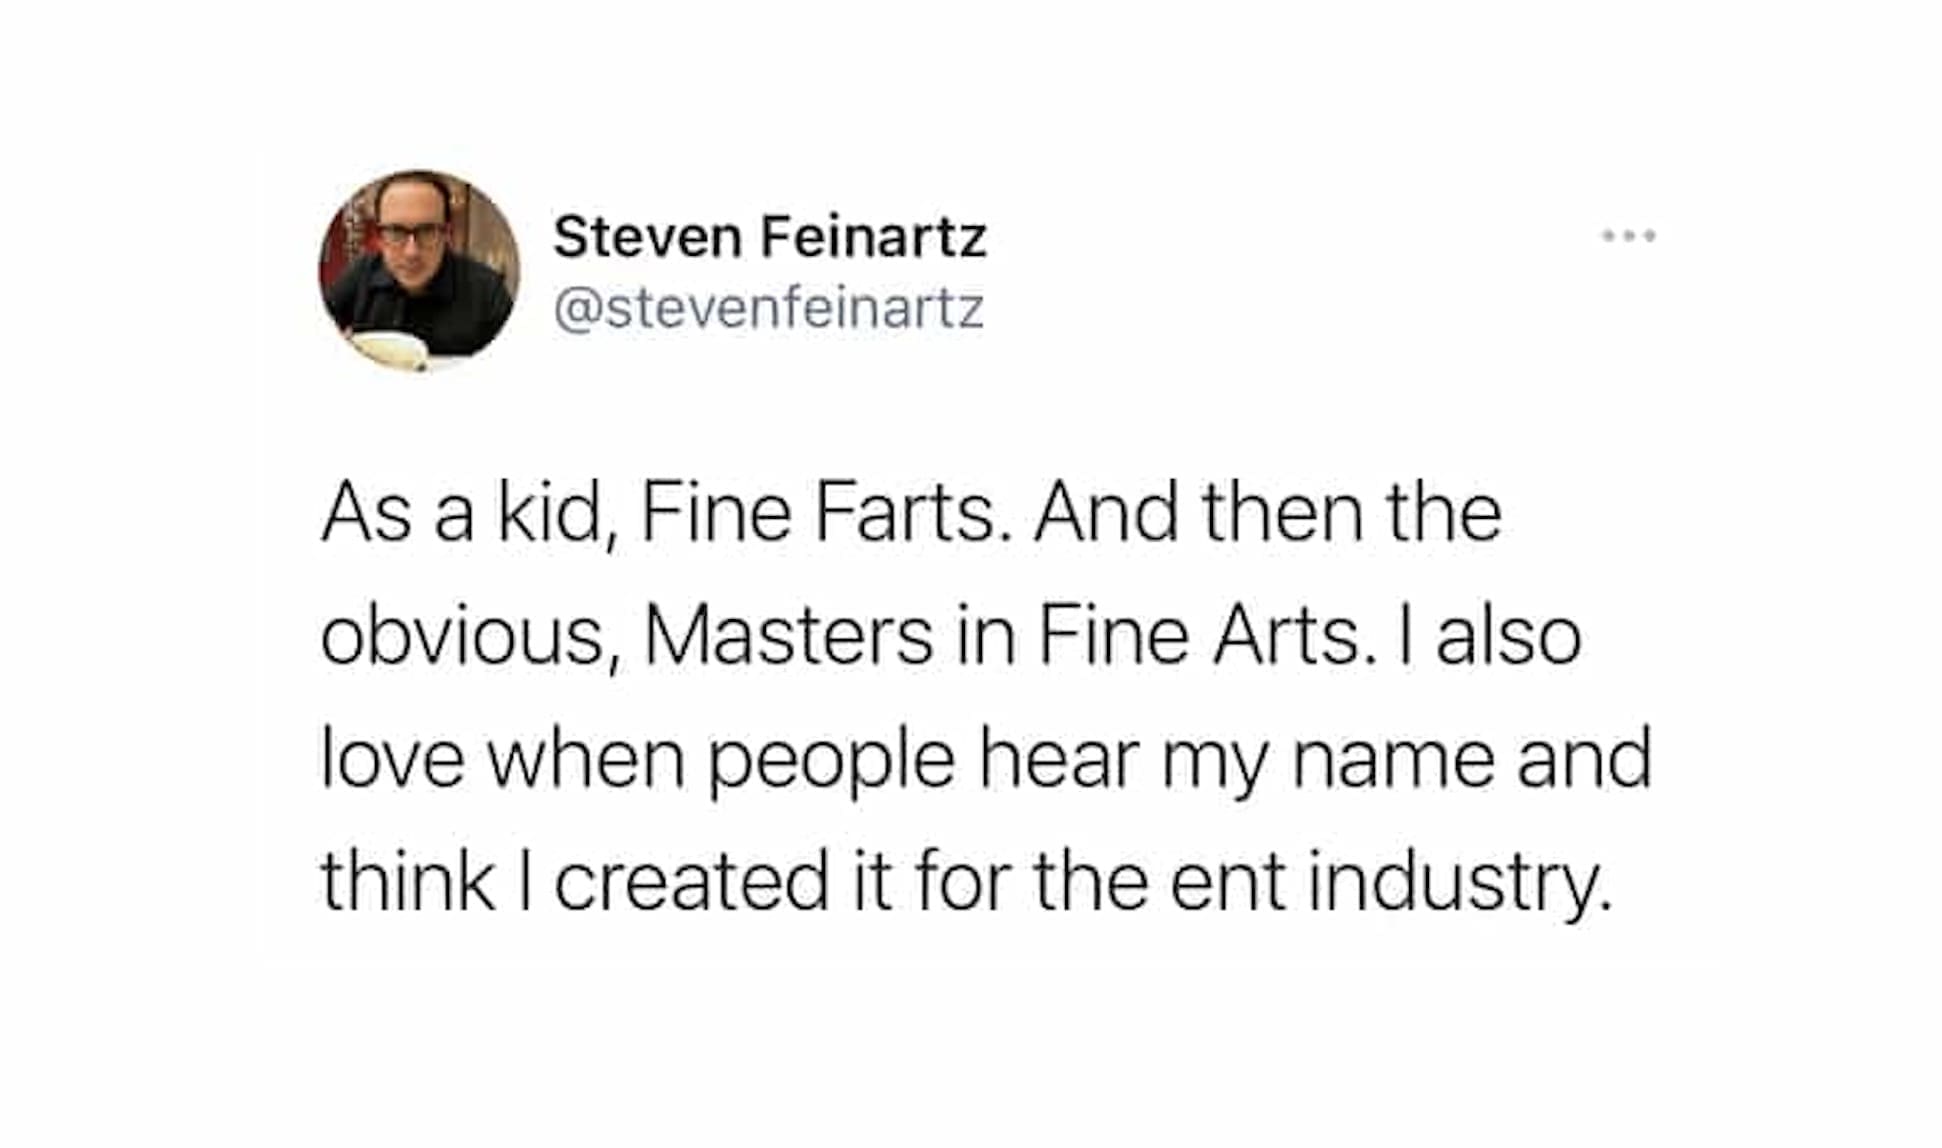Screen dimensions: 1942x1148
Task: Click the word "industry" in the tweet
Action: [1458, 883]
